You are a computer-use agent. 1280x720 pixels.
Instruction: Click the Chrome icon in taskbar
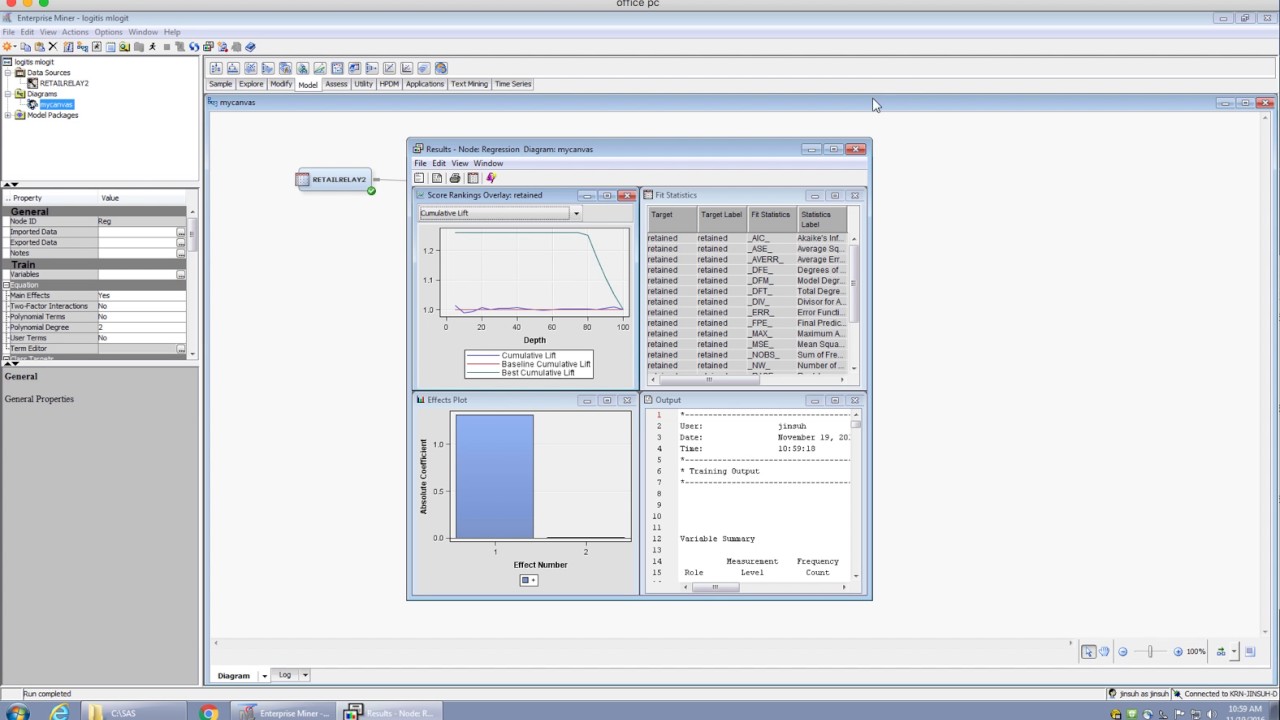[x=209, y=712]
